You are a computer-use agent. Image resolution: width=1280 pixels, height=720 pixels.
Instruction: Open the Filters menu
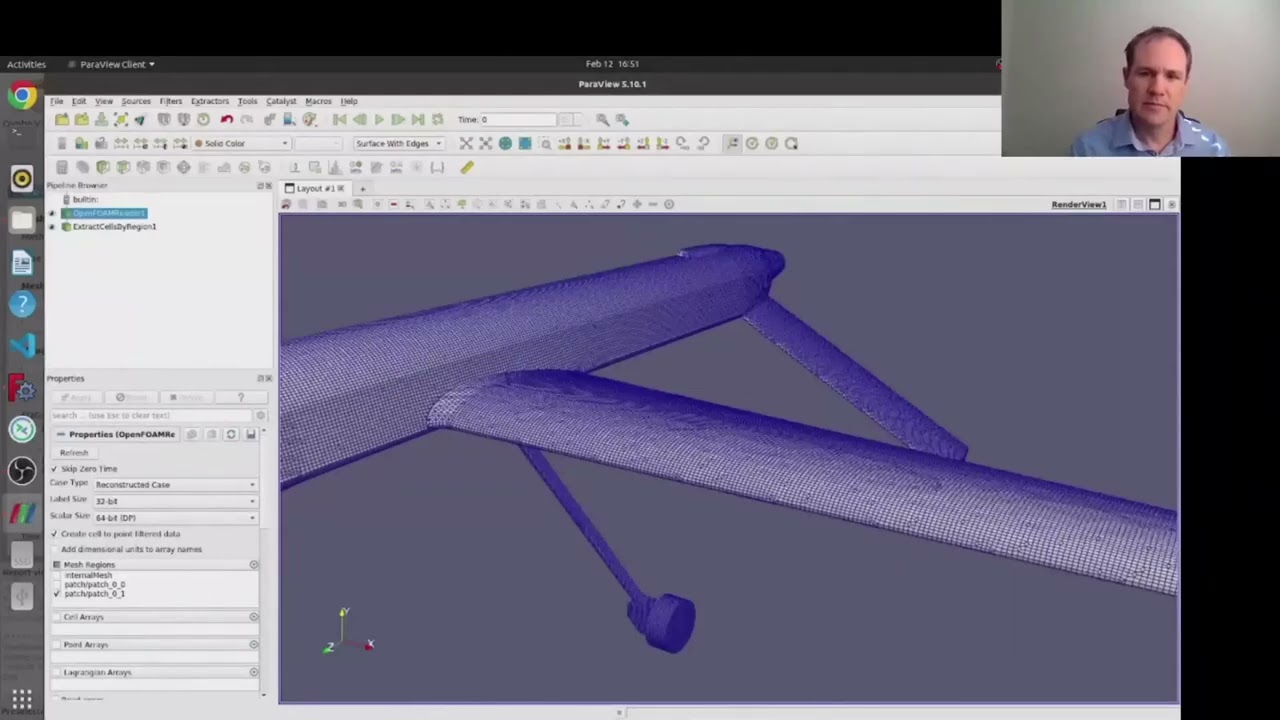coord(171,101)
